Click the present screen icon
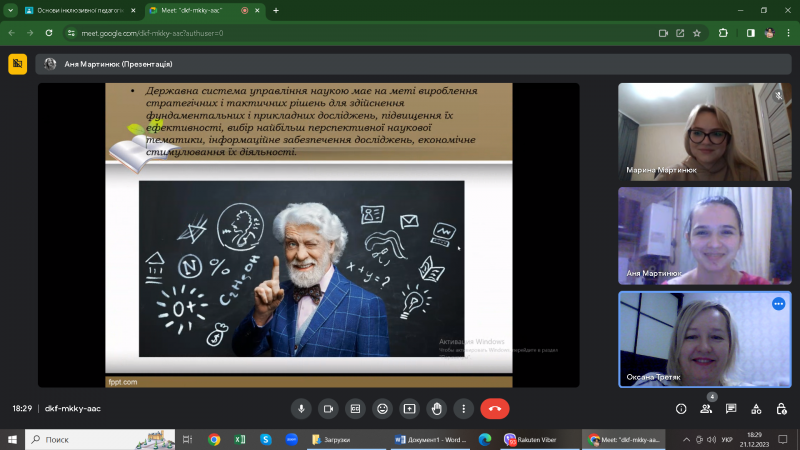The width and height of the screenshot is (800, 450). click(x=409, y=408)
